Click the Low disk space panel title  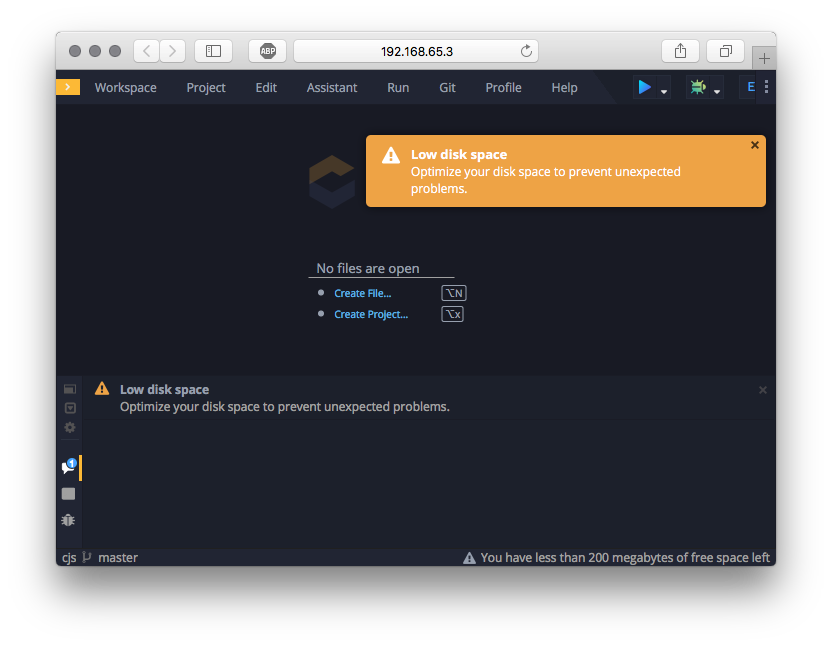(x=164, y=390)
